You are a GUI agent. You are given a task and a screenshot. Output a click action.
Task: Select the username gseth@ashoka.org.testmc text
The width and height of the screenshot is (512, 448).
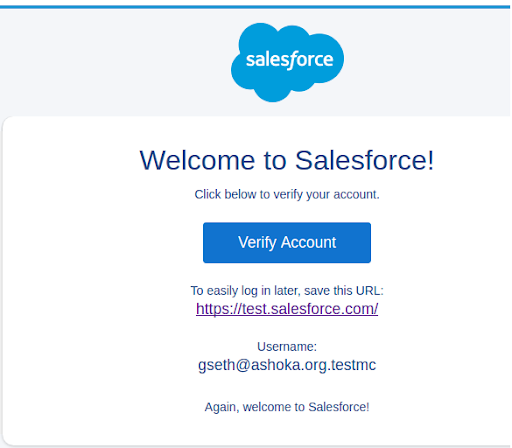[x=287, y=365]
